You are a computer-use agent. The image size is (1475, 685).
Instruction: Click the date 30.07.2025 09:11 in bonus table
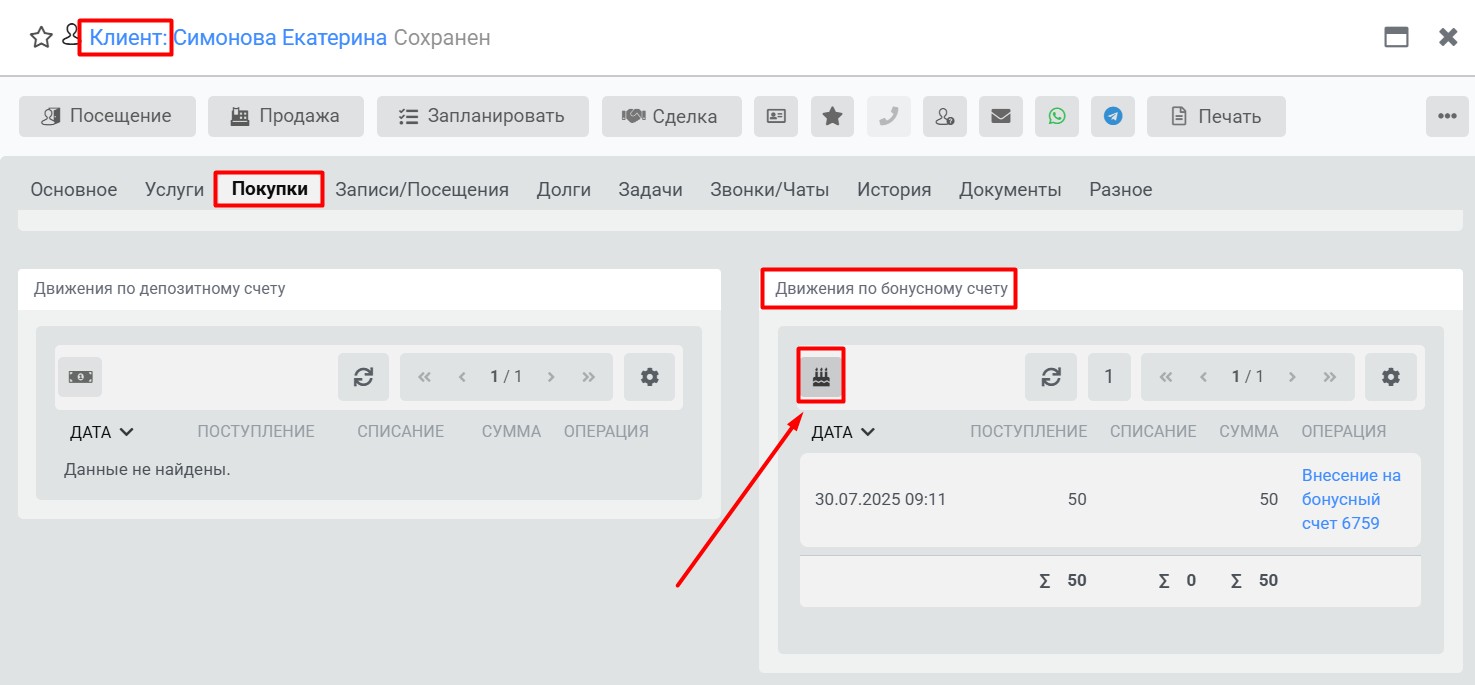[880, 499]
